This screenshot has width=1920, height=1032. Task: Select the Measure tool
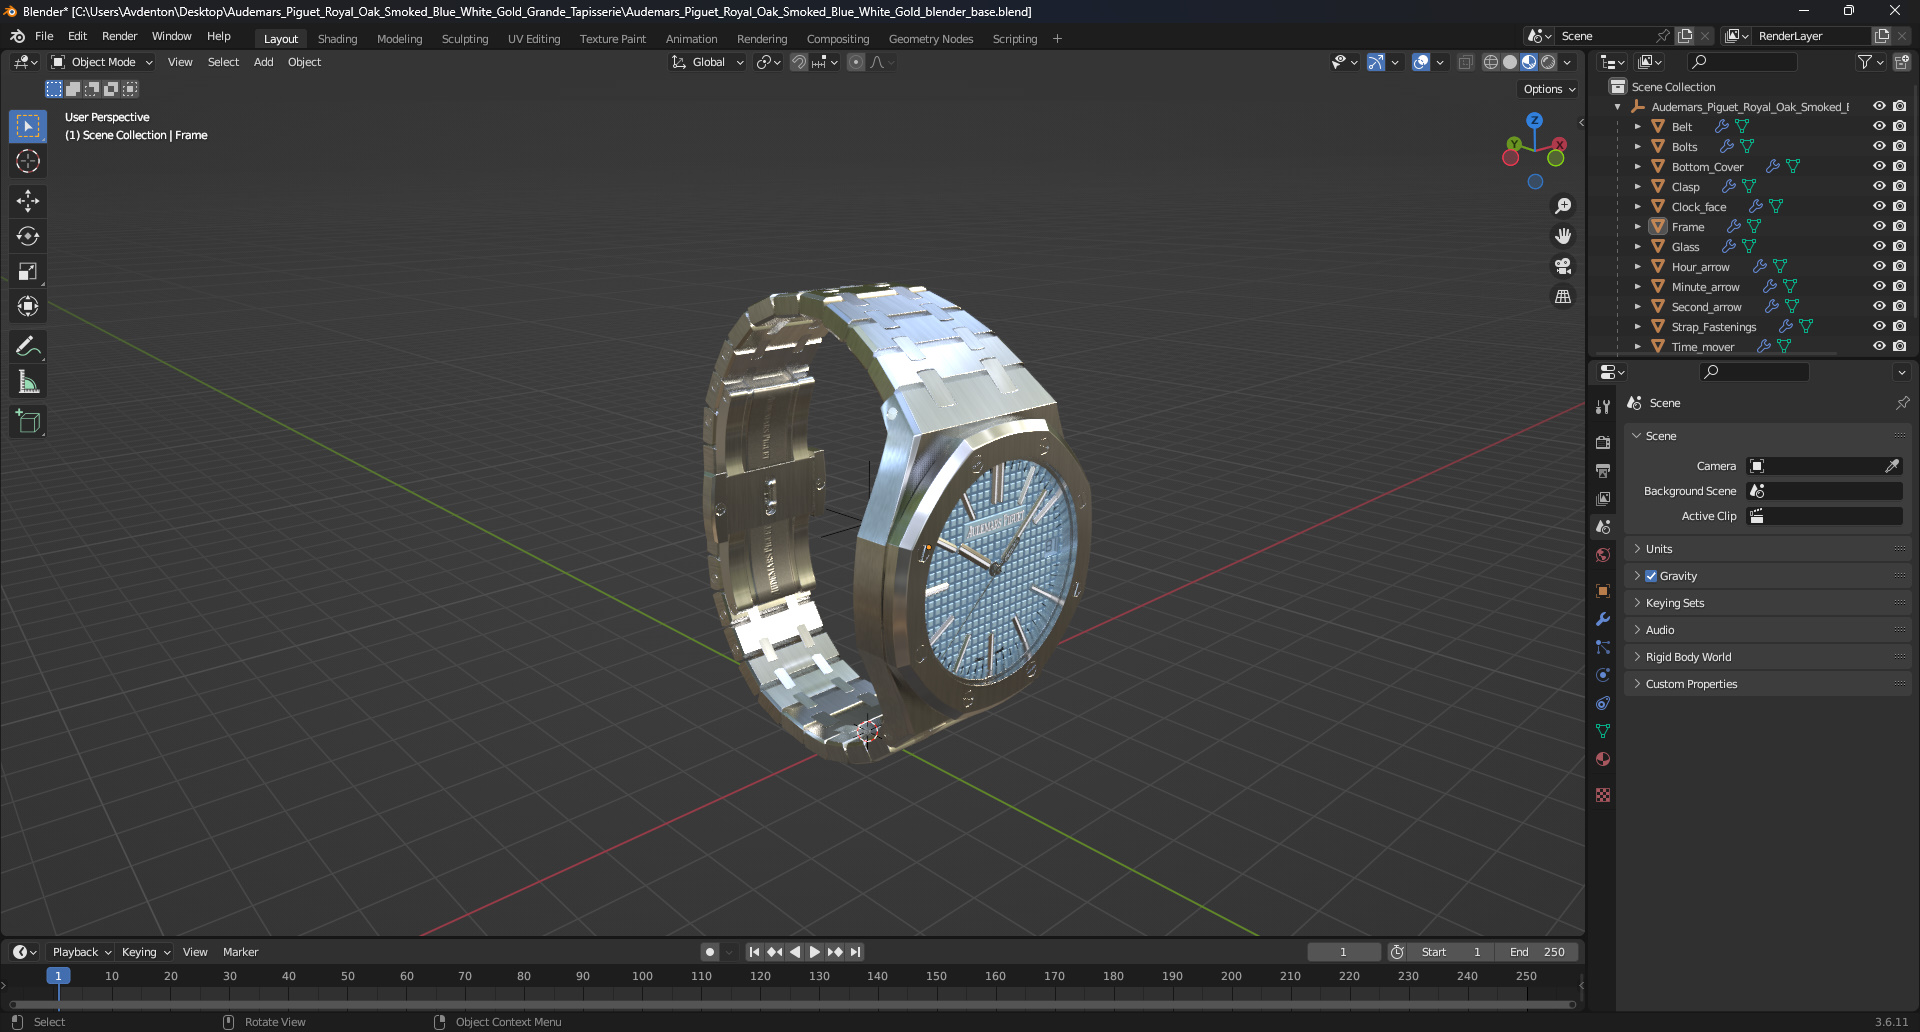click(28, 382)
